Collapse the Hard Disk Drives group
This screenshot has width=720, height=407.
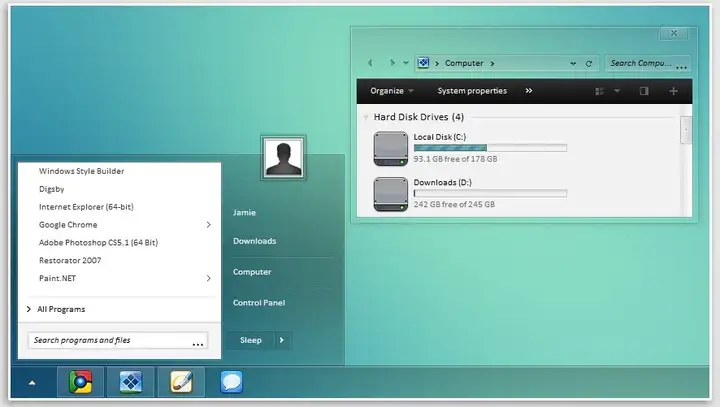[x=366, y=117]
